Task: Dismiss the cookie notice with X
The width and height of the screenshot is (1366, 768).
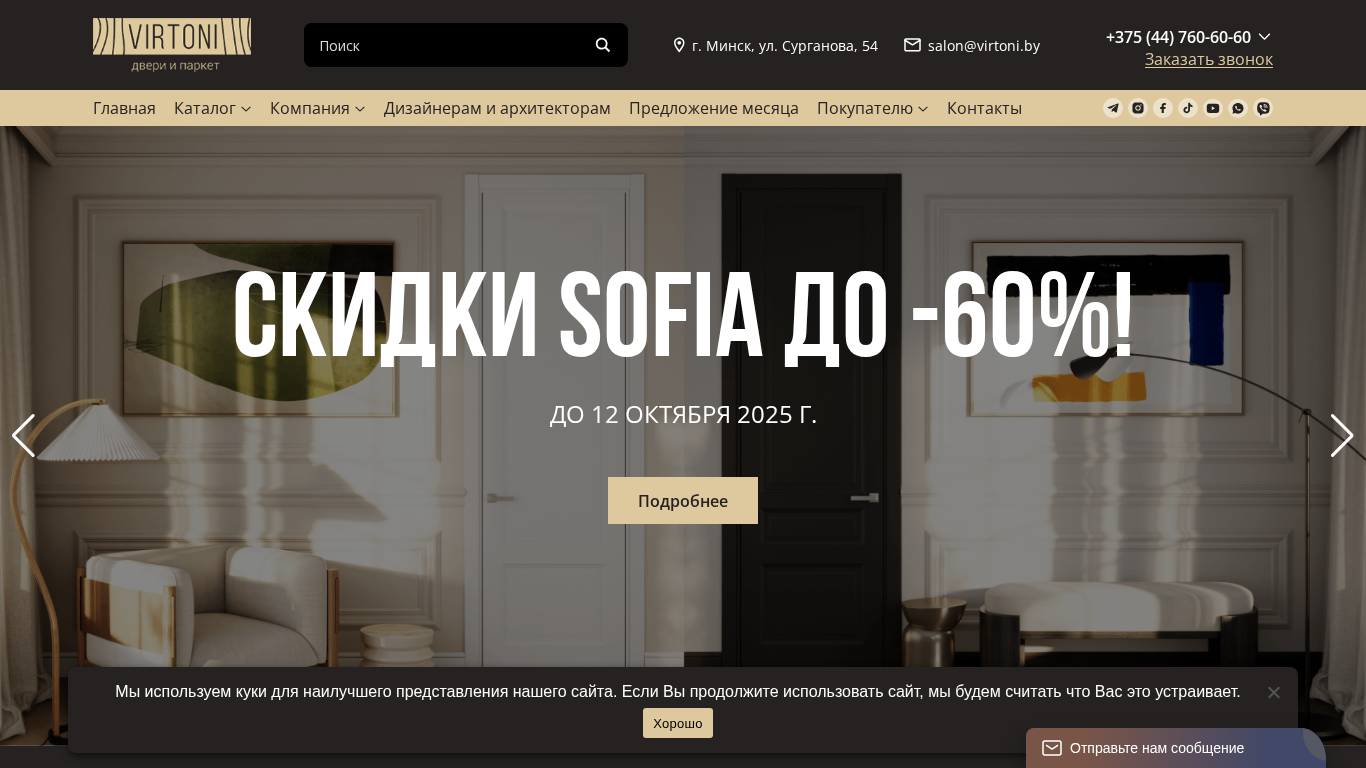Action: [1273, 692]
